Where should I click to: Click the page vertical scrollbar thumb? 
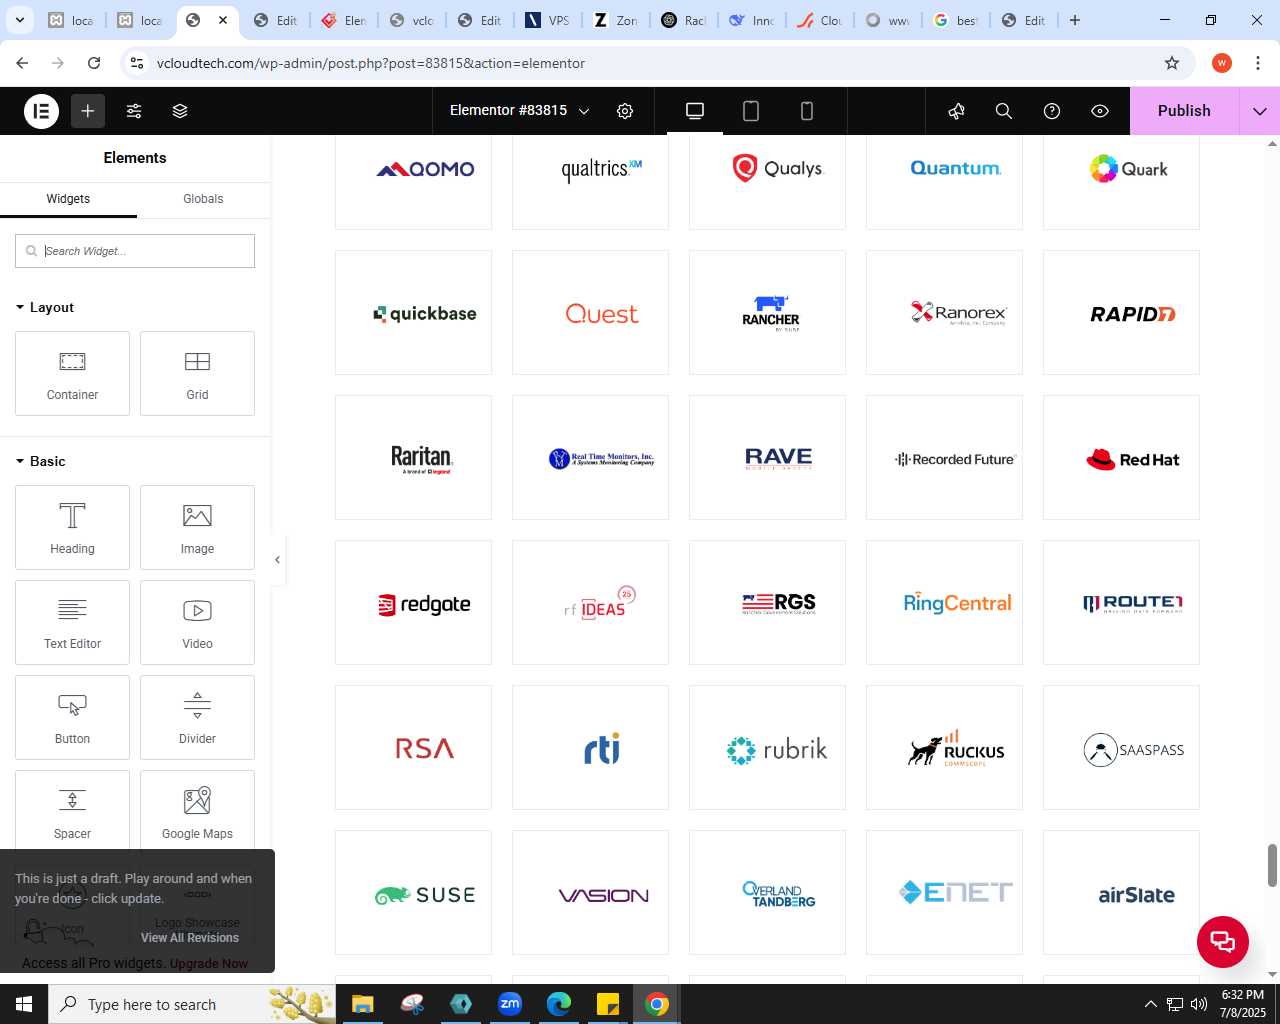pos(1272,865)
